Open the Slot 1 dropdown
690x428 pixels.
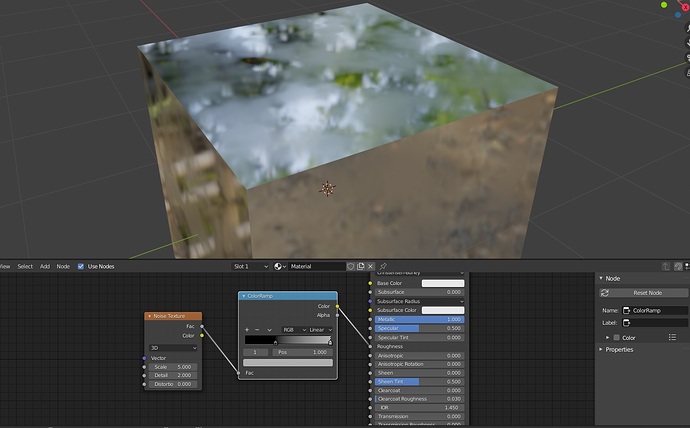pos(250,266)
